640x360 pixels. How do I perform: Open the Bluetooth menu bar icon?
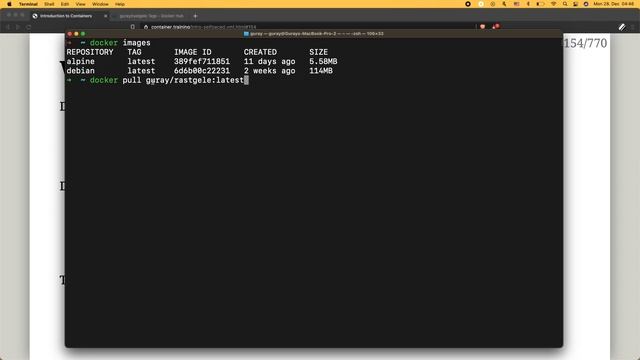coord(528,4)
